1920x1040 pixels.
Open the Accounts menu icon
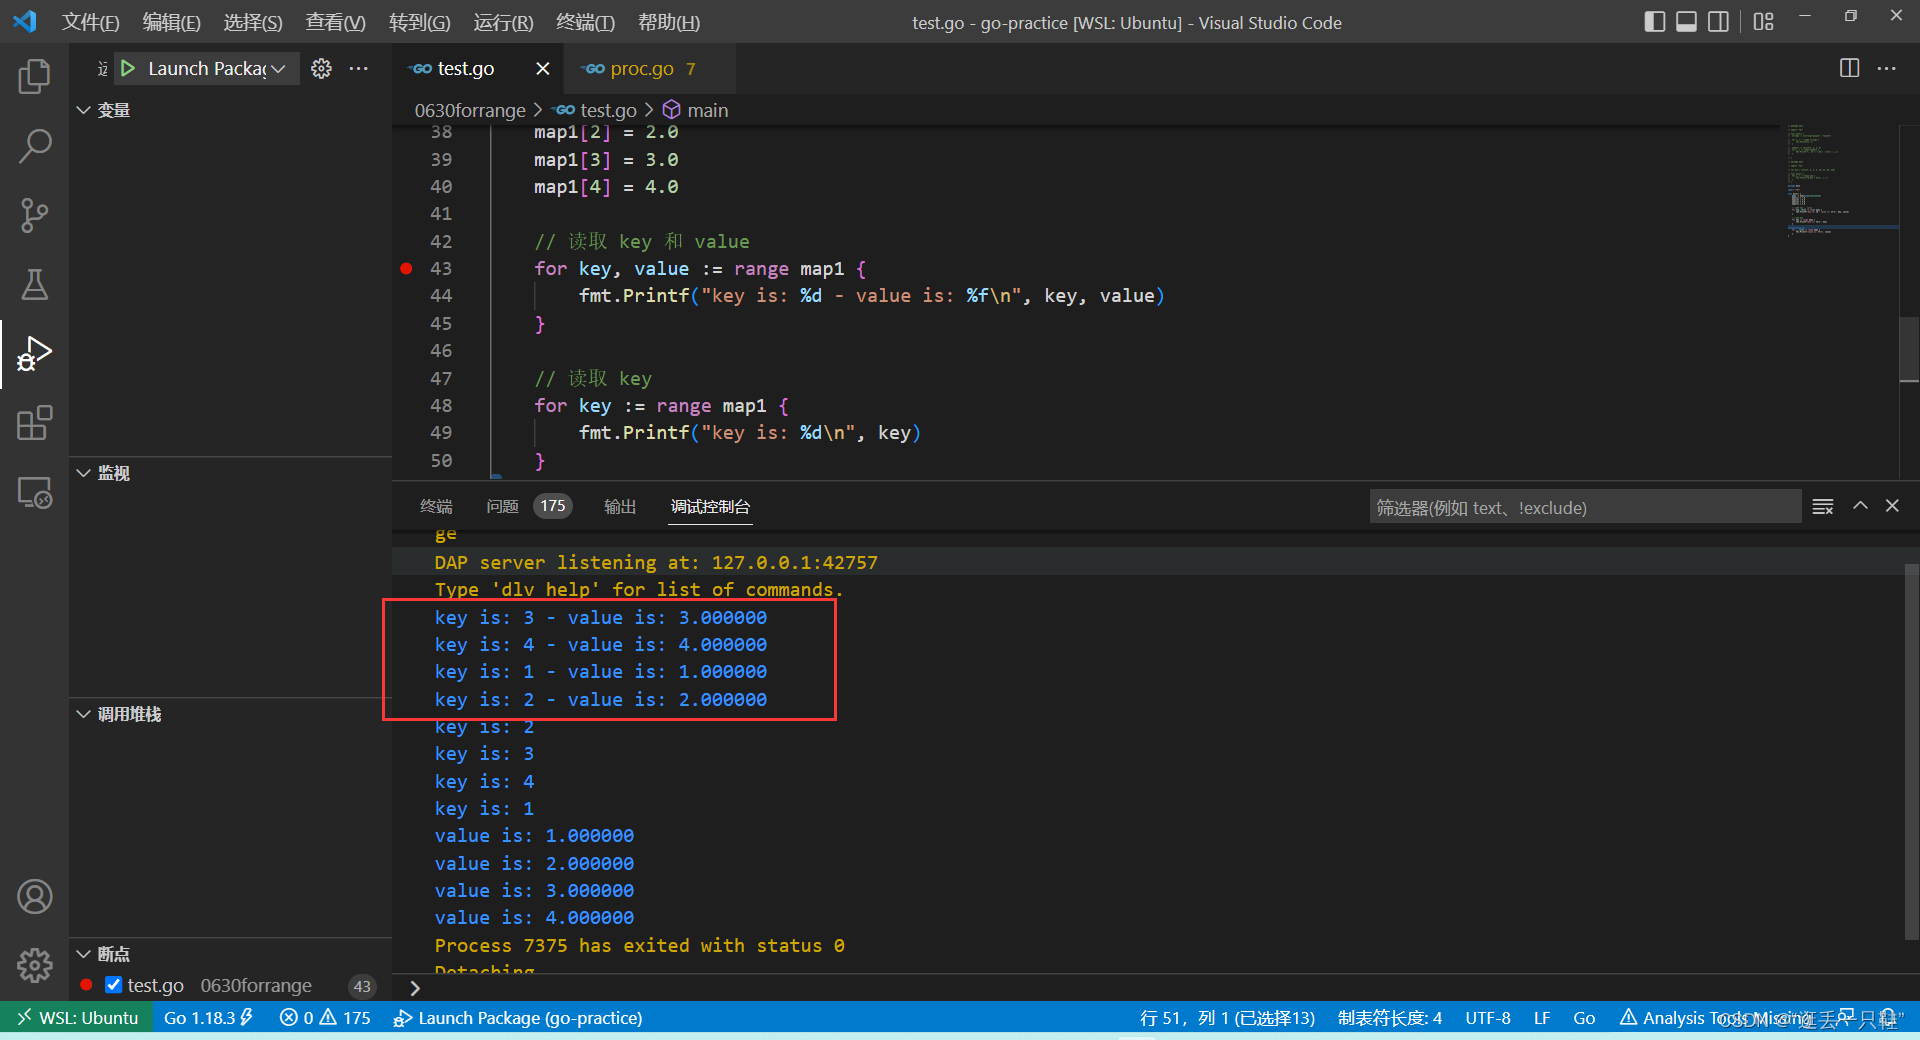click(34, 897)
